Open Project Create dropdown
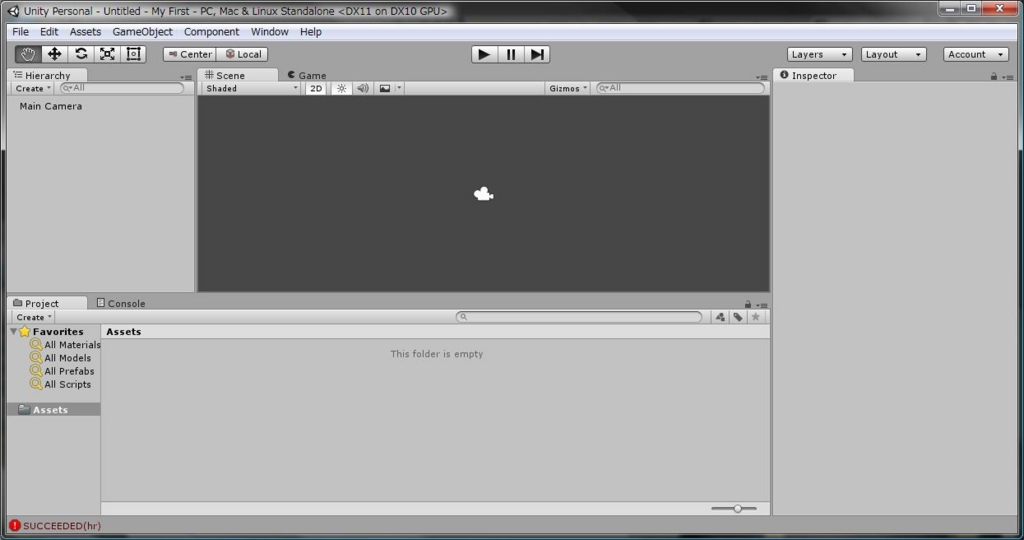The width and height of the screenshot is (1024, 540). point(33,317)
